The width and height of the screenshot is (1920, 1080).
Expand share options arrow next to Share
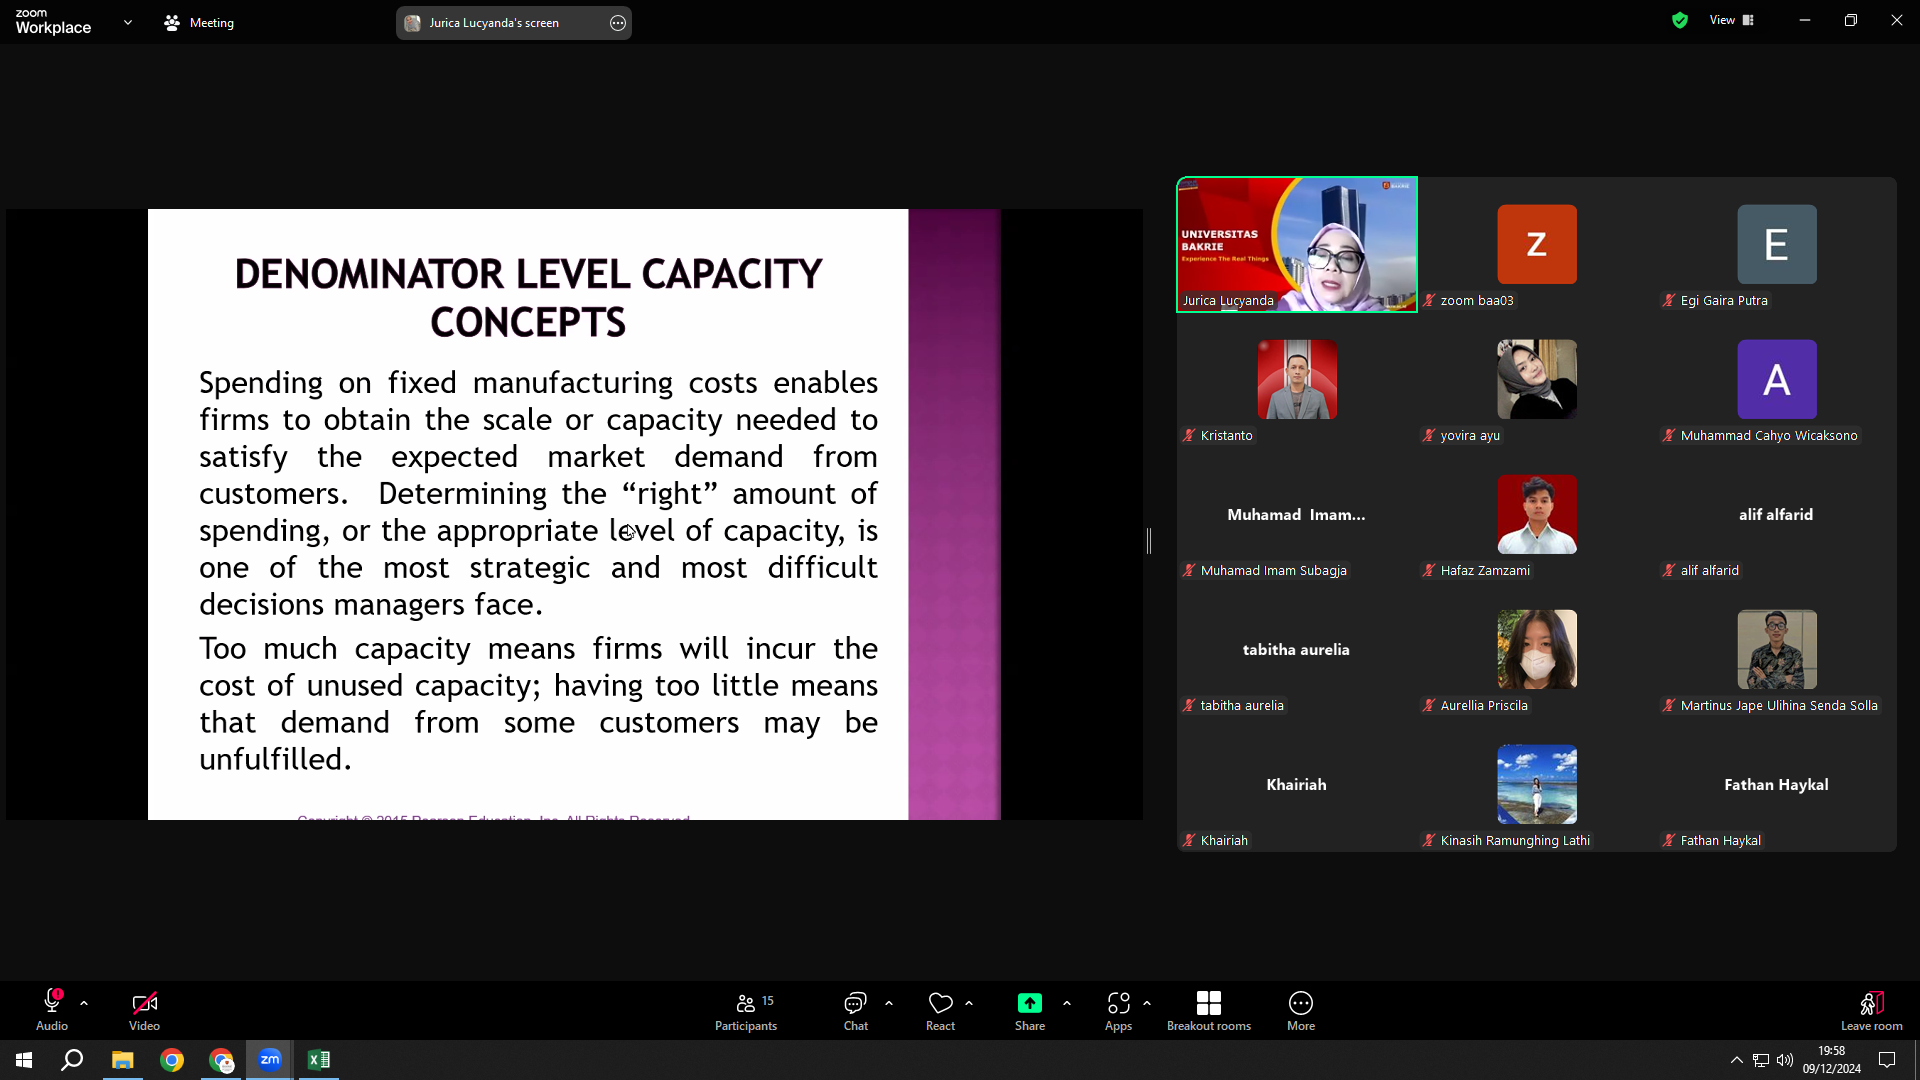click(x=1067, y=1002)
